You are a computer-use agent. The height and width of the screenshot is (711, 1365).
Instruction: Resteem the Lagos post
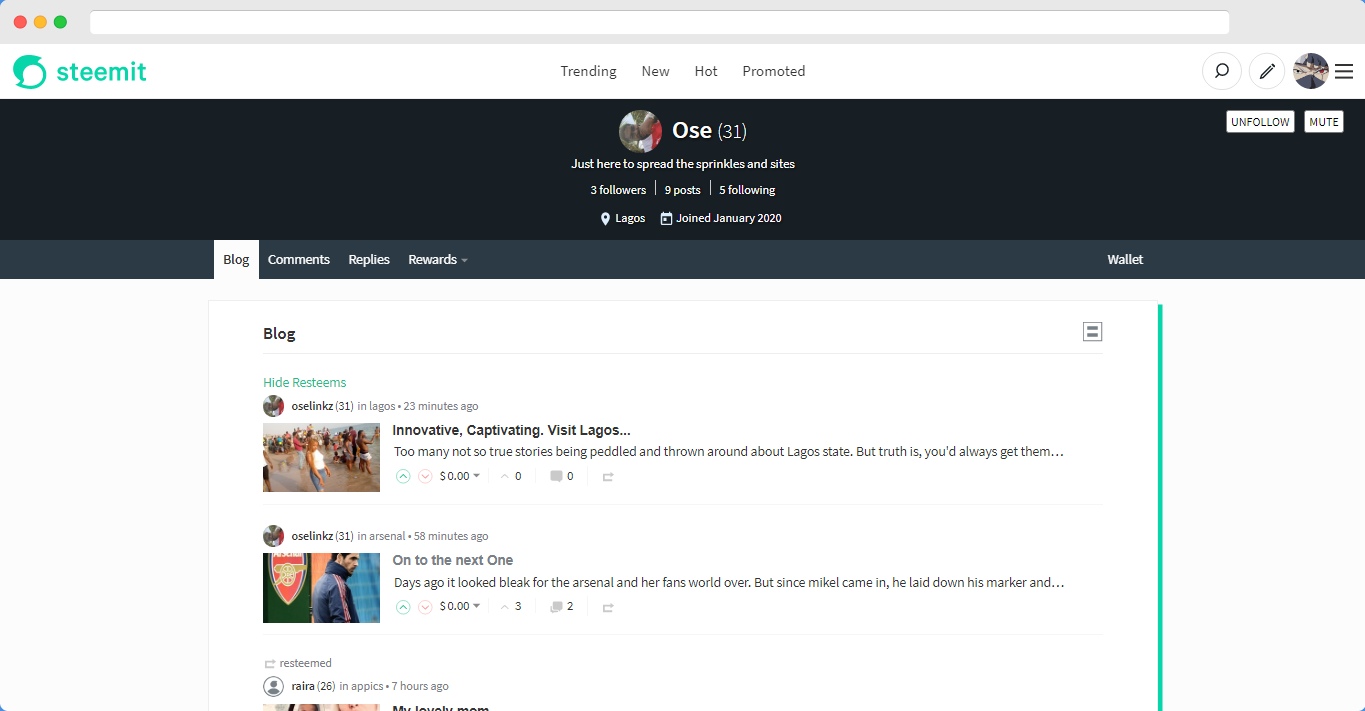[x=607, y=476]
